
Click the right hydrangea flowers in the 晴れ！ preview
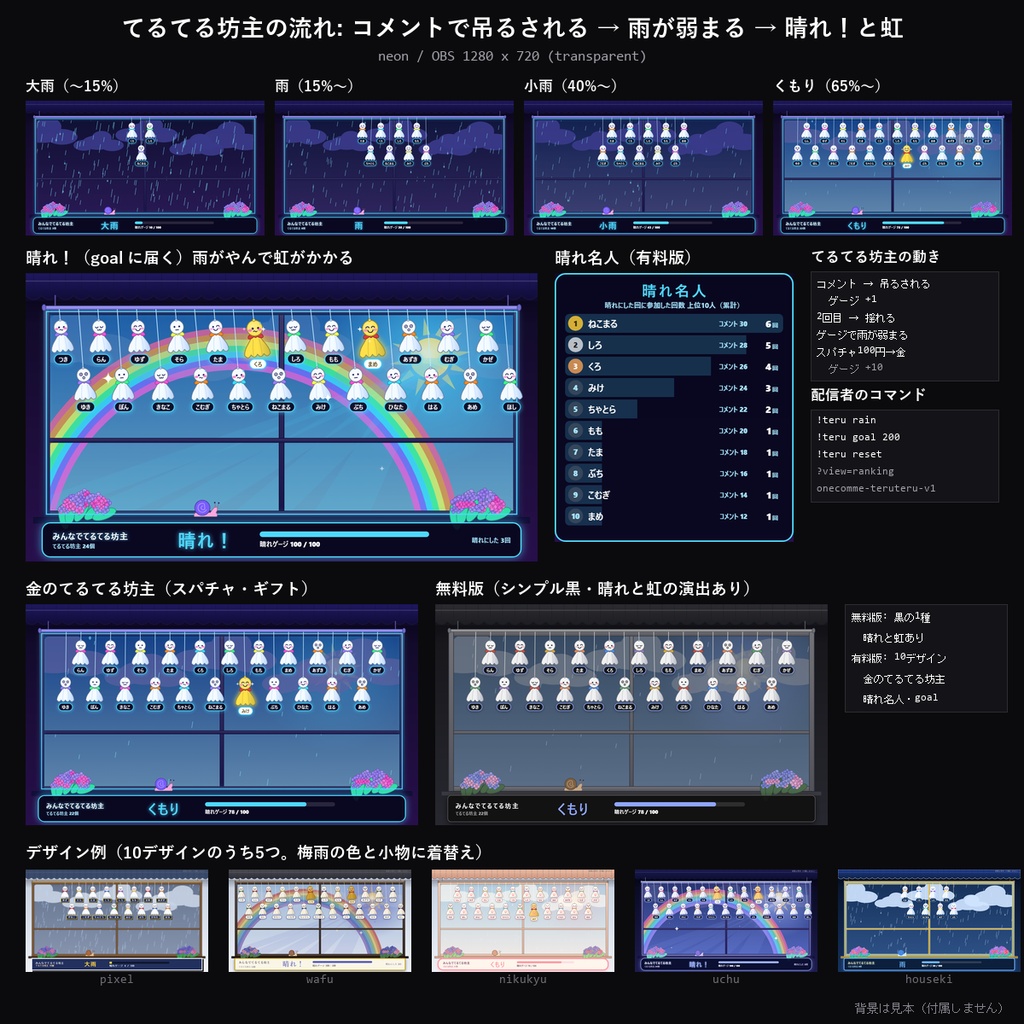(x=480, y=506)
